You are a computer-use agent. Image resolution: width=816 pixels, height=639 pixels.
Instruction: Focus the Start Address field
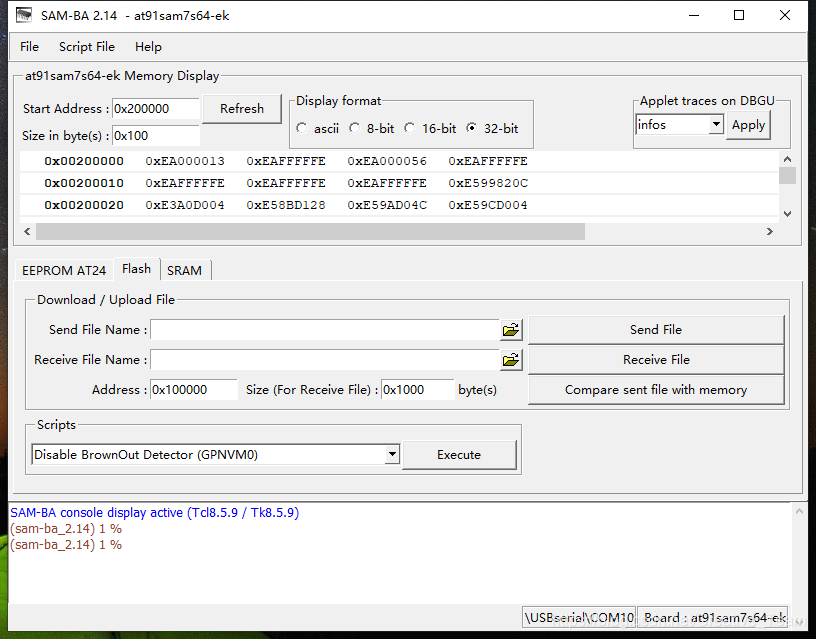(156, 109)
